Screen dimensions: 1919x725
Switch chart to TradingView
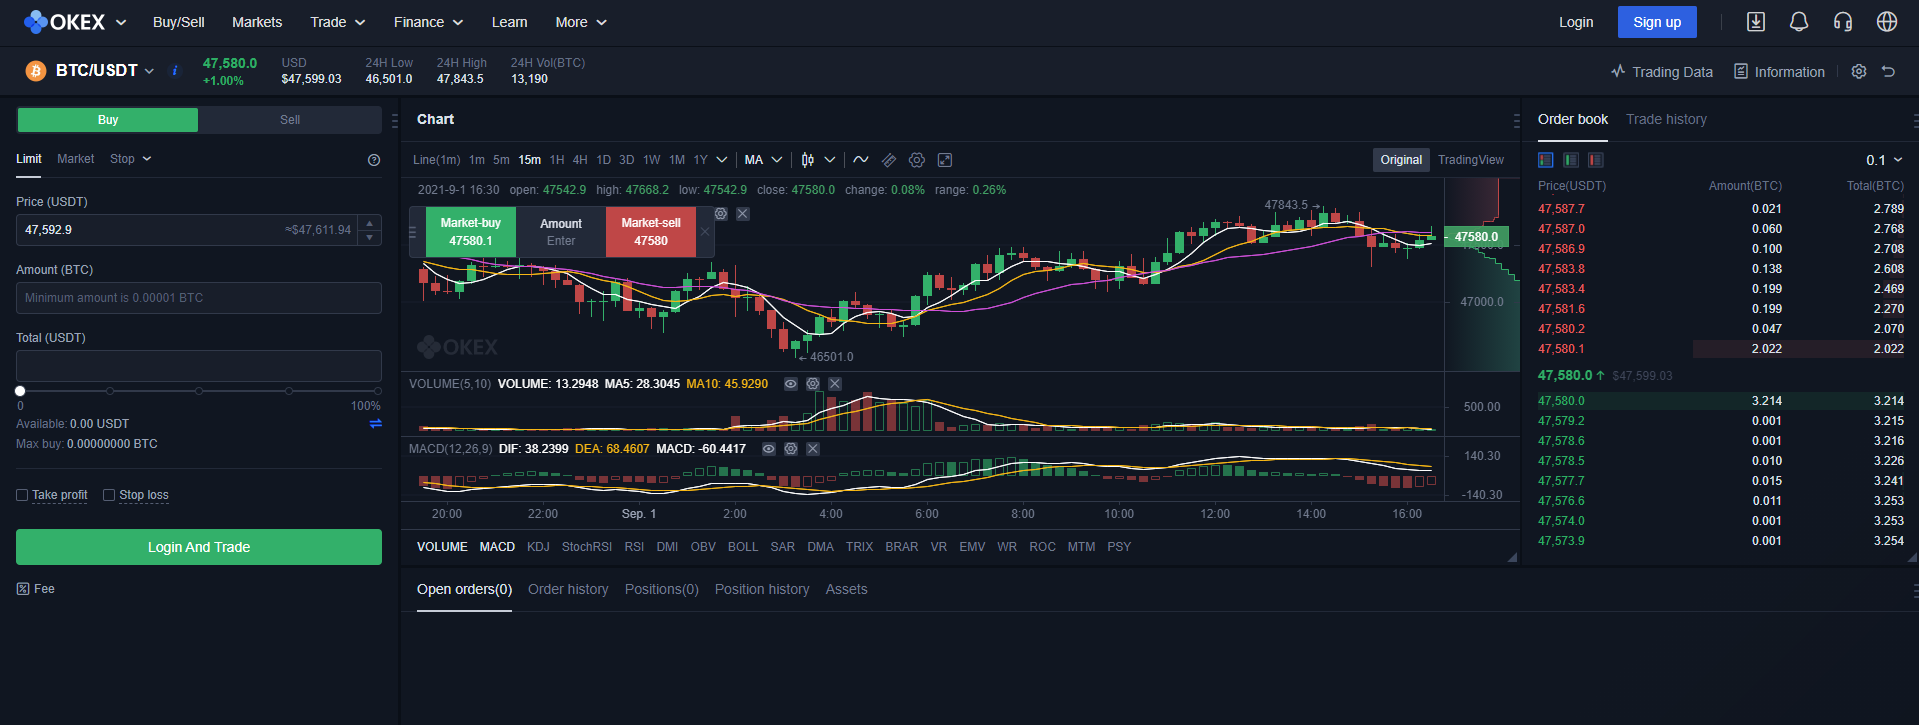tap(1471, 160)
